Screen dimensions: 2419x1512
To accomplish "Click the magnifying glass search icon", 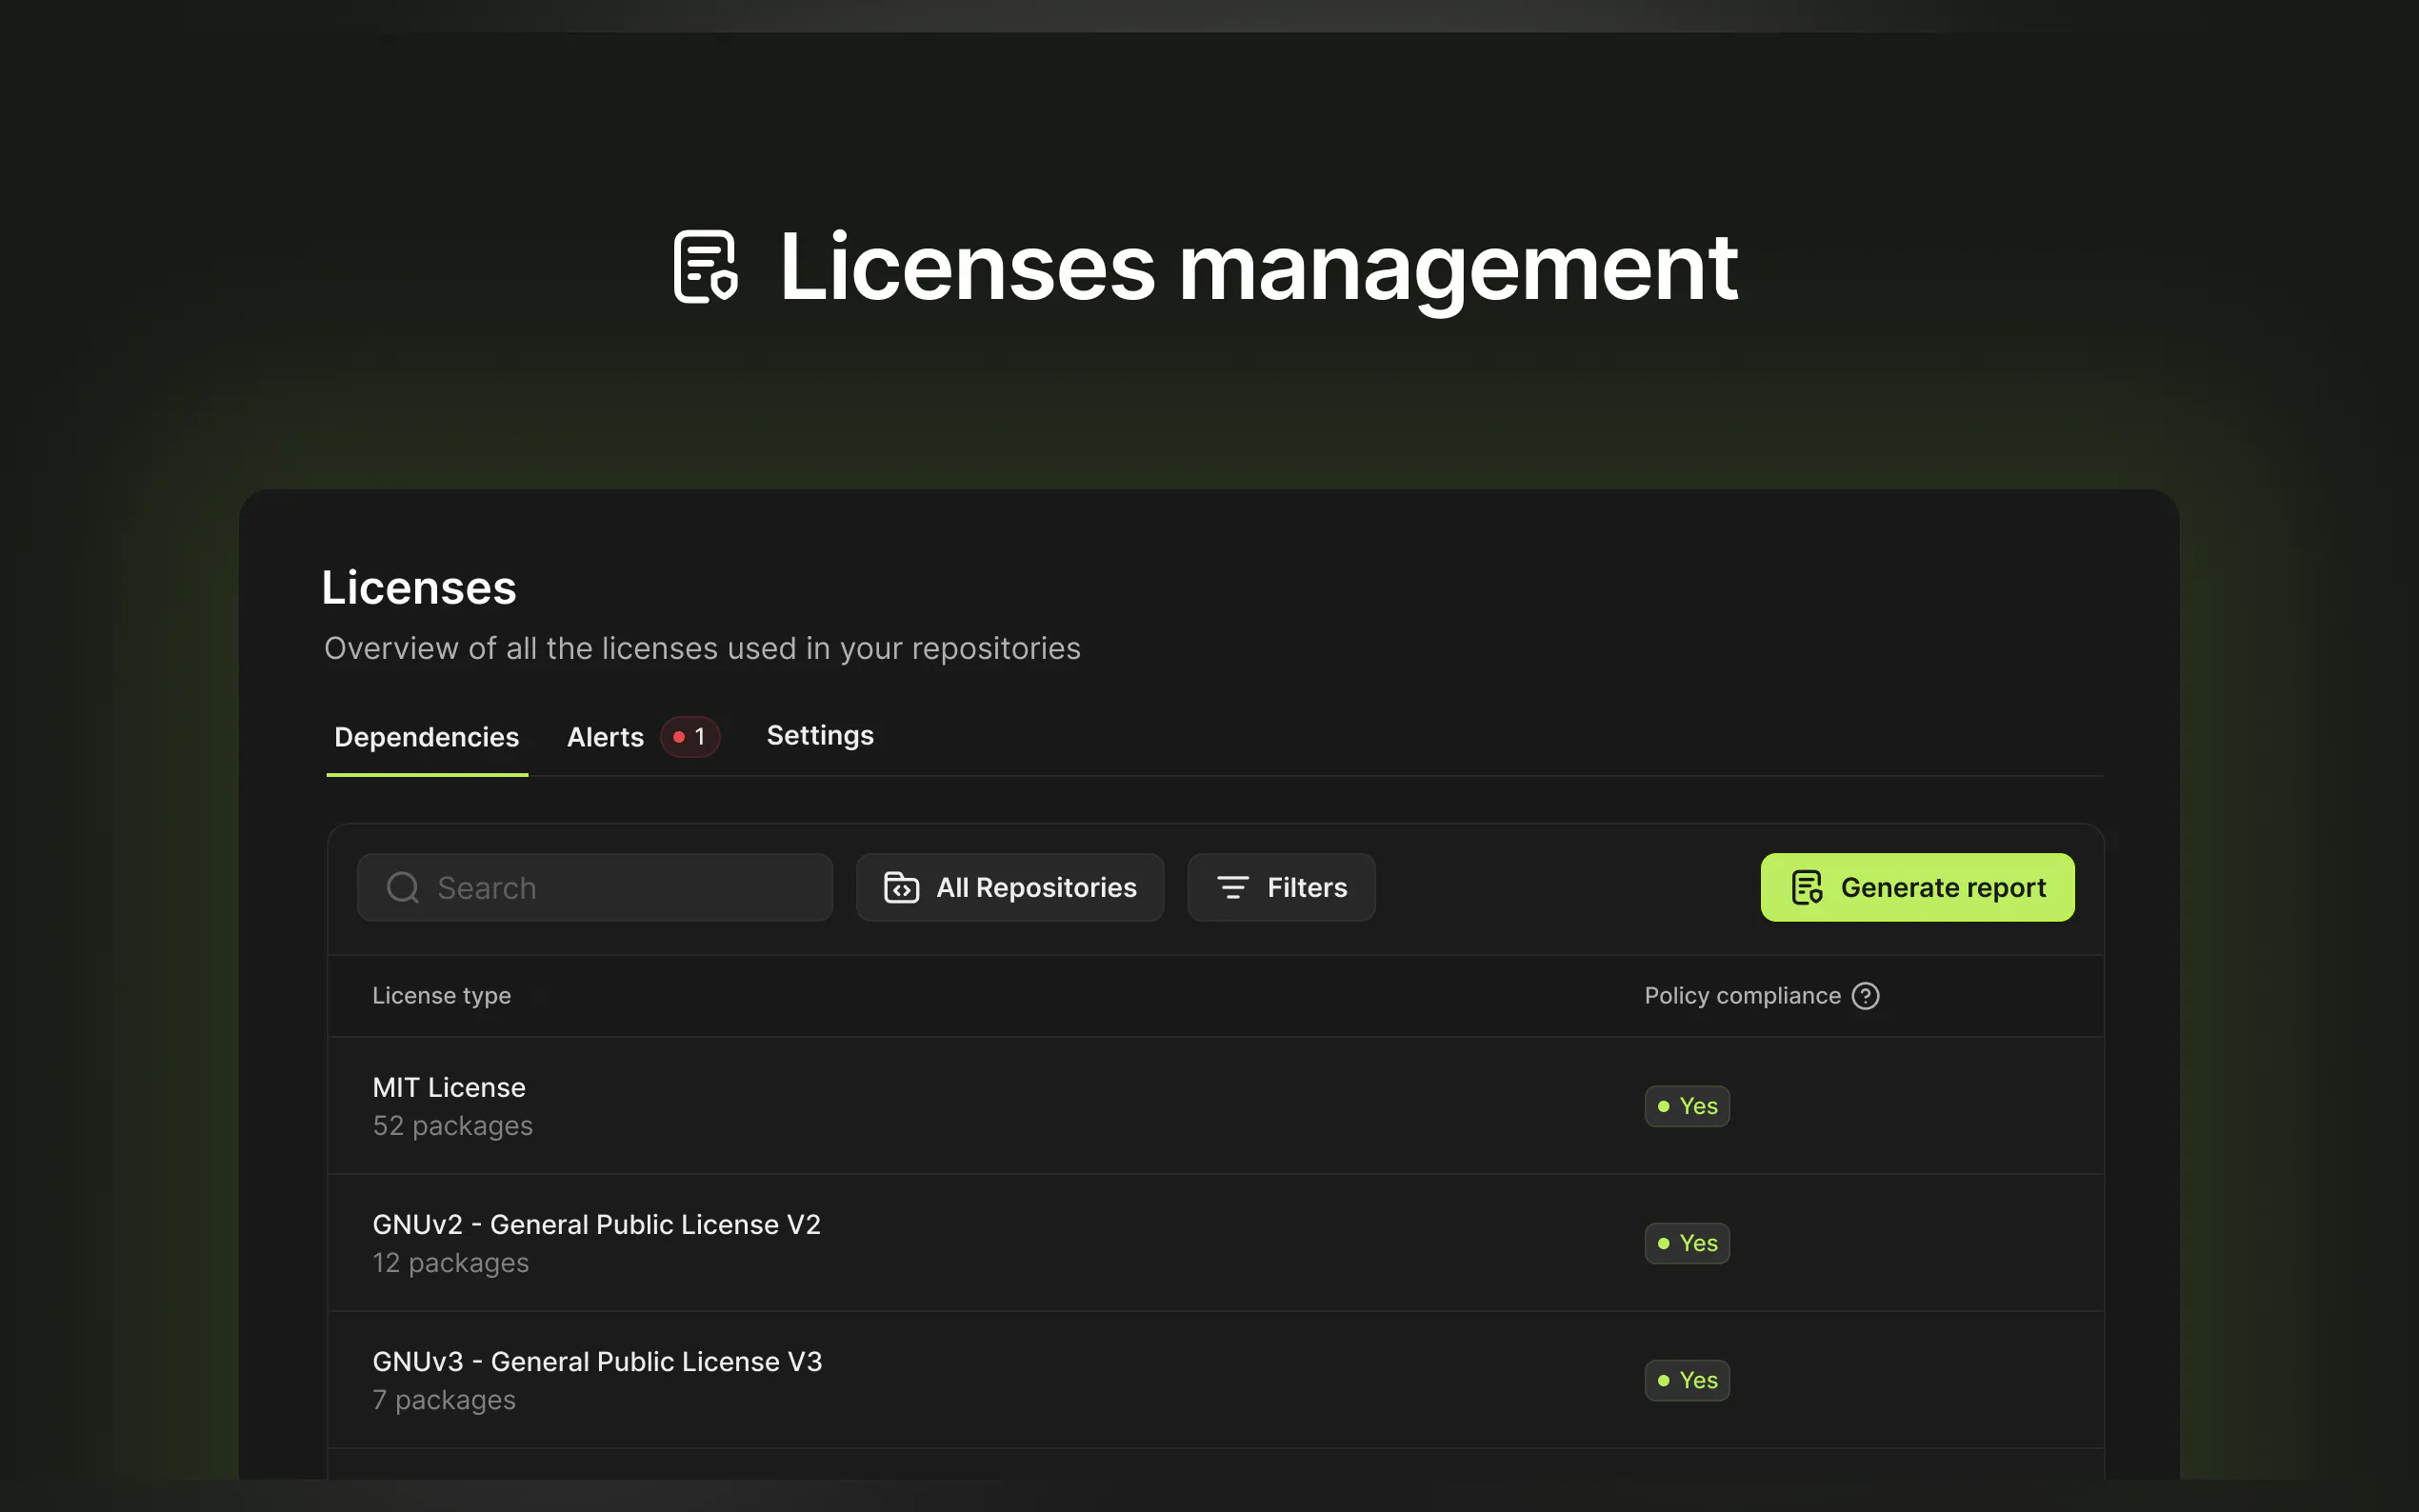I will click(403, 887).
